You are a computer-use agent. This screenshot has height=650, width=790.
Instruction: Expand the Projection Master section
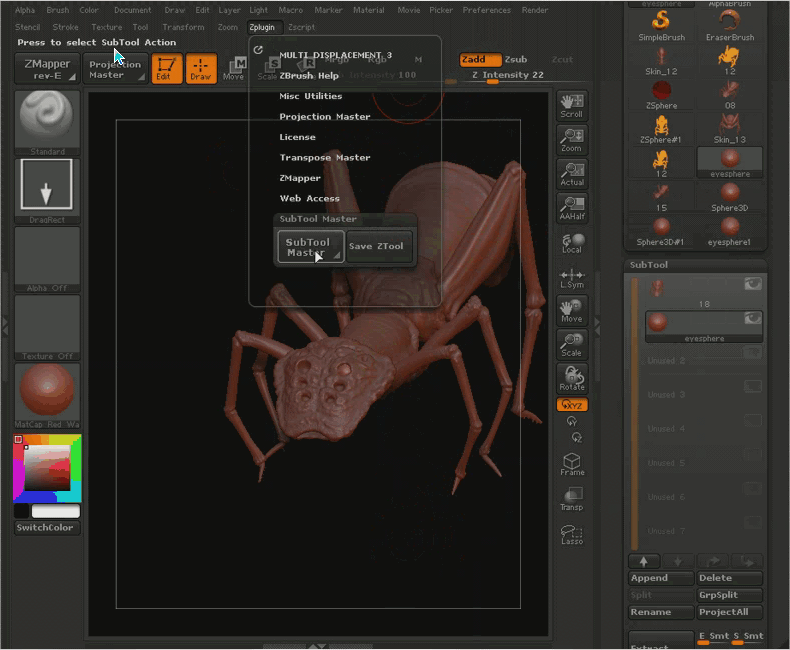[325, 117]
